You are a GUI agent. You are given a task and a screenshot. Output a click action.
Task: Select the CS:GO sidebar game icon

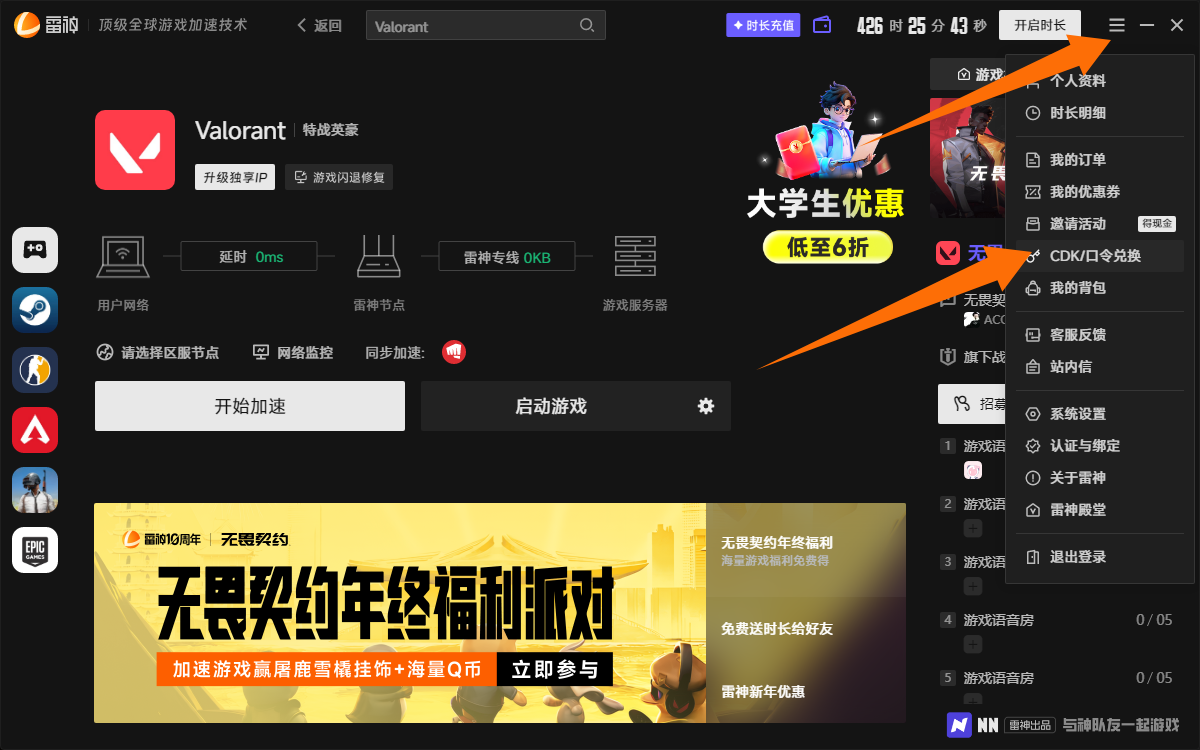[35, 370]
